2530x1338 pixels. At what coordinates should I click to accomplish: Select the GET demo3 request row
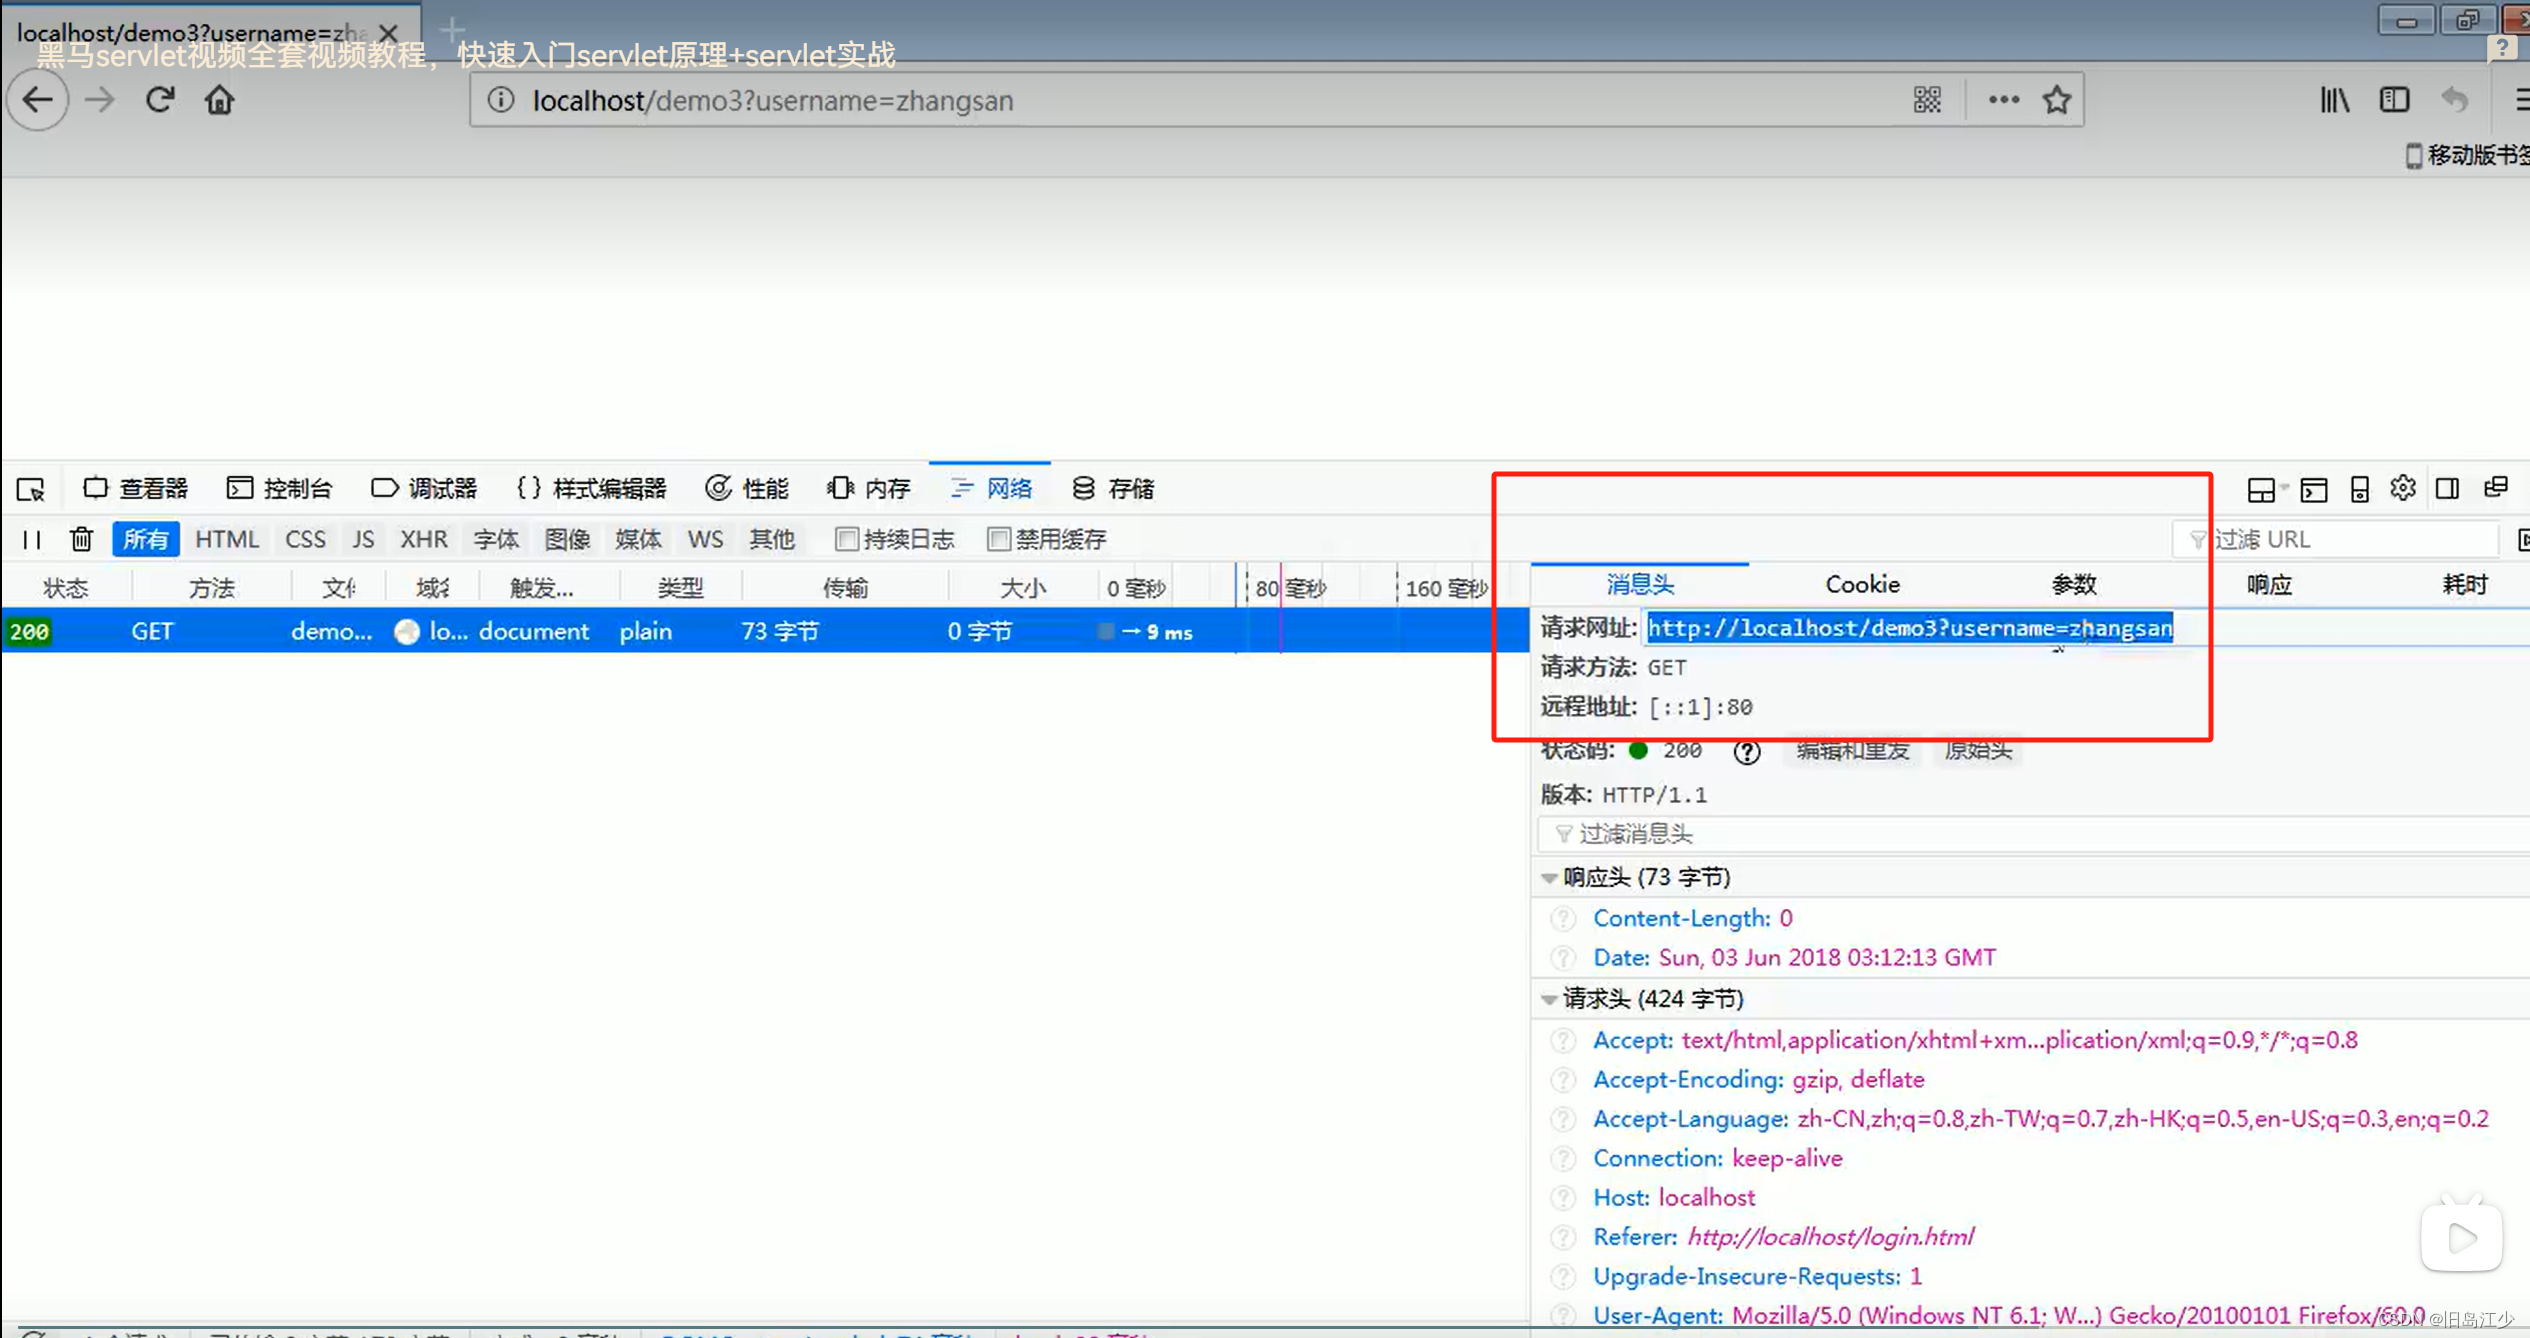coord(765,631)
